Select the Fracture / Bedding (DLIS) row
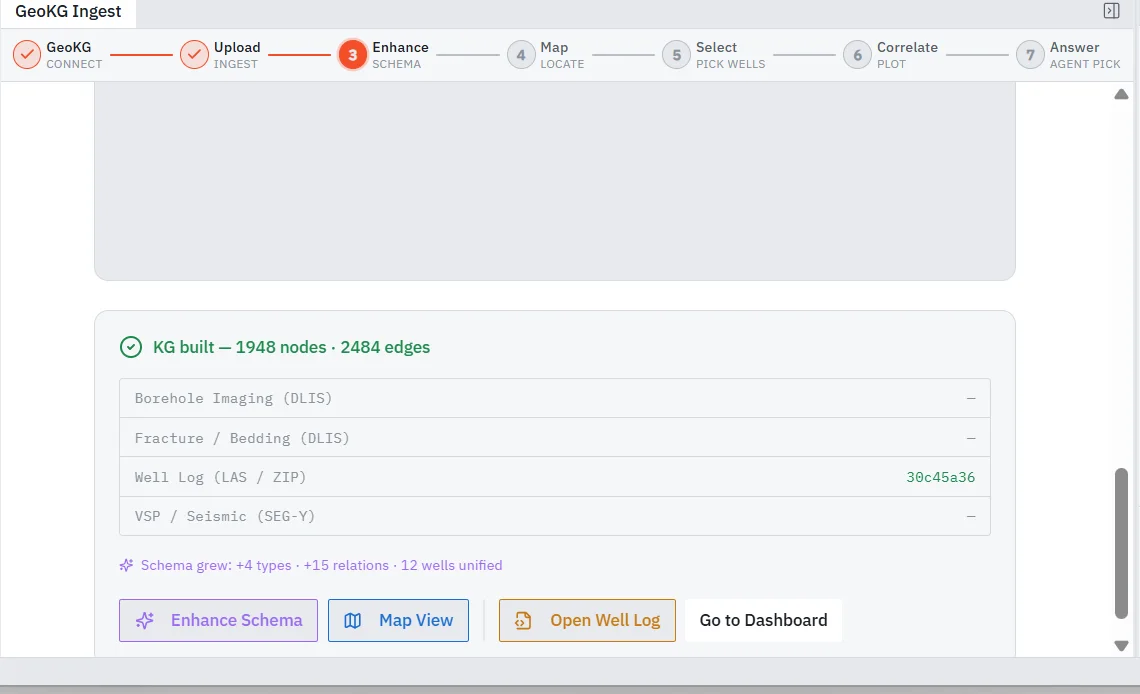Image resolution: width=1140 pixels, height=694 pixels. click(555, 437)
